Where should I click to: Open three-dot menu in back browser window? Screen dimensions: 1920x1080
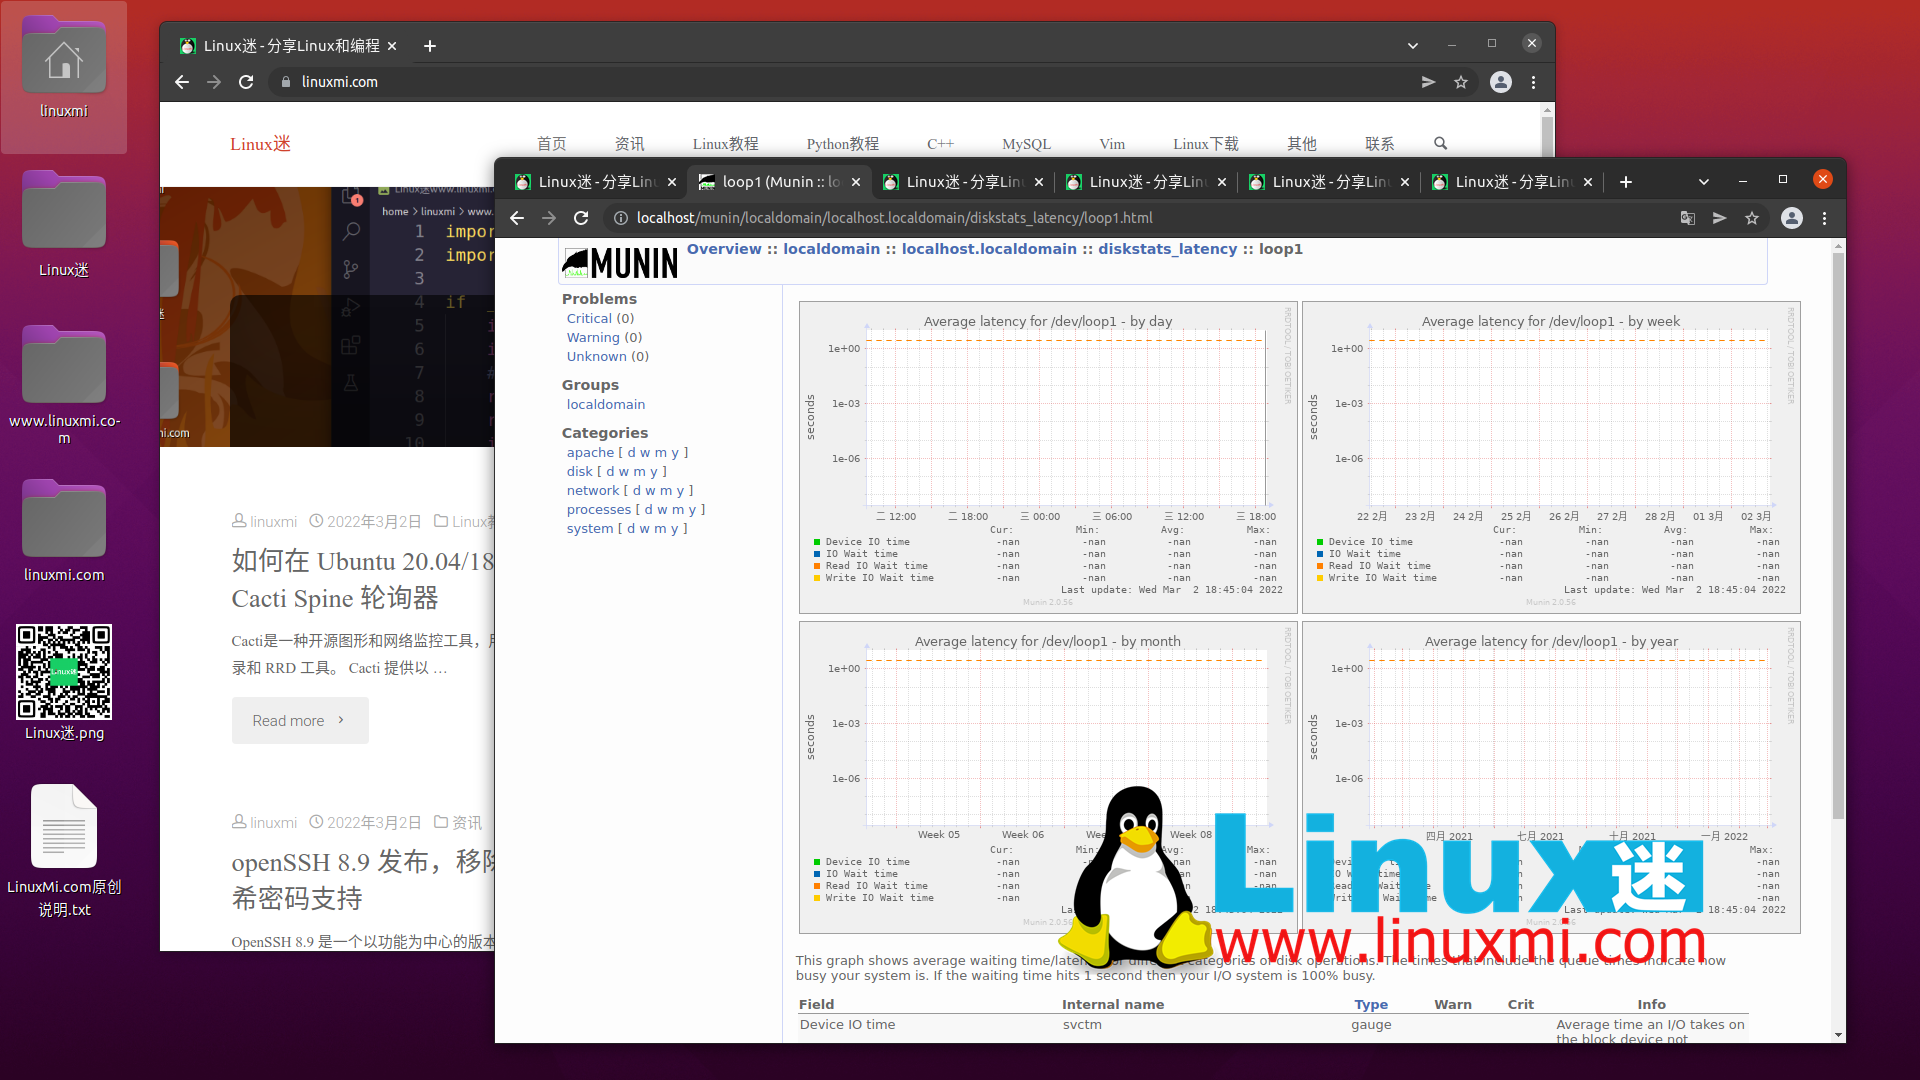(x=1533, y=82)
